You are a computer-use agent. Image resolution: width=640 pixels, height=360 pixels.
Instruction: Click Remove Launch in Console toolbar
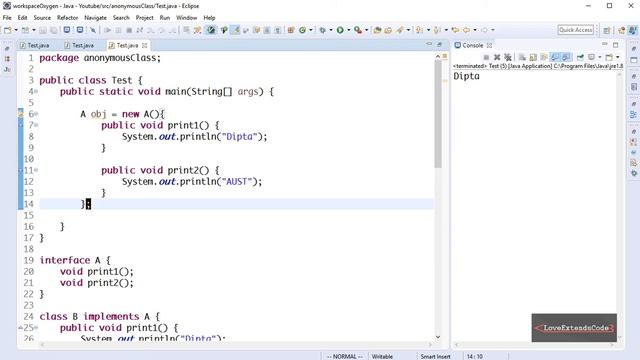497,57
